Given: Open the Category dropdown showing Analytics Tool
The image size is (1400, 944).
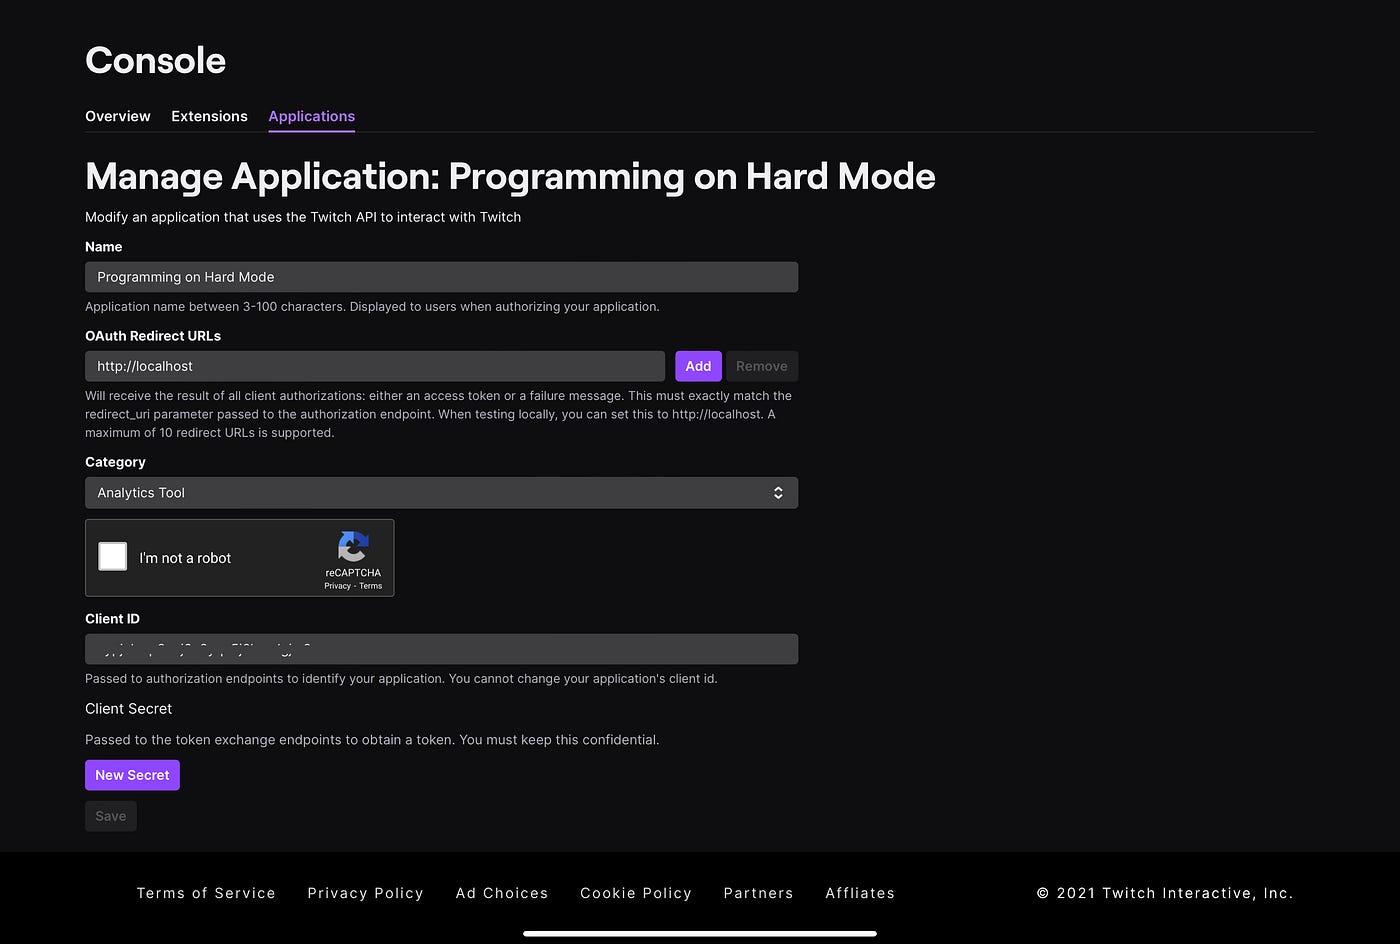Looking at the screenshot, I should [x=440, y=492].
